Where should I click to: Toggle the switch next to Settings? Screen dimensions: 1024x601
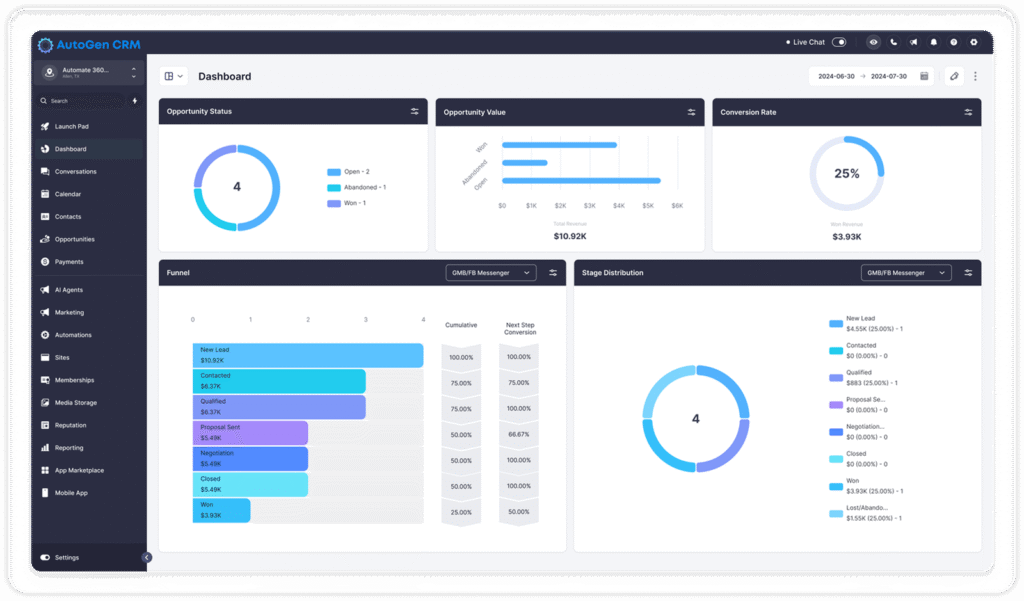45,557
